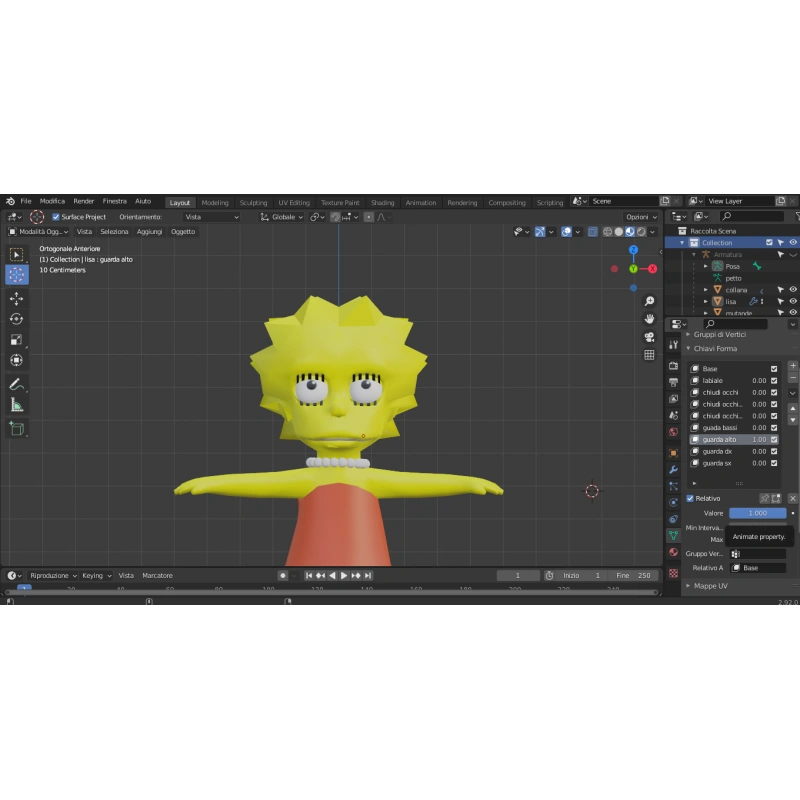Viewport: 800px width, 800px height.
Task: Open the Finestra menu
Action: tap(114, 201)
